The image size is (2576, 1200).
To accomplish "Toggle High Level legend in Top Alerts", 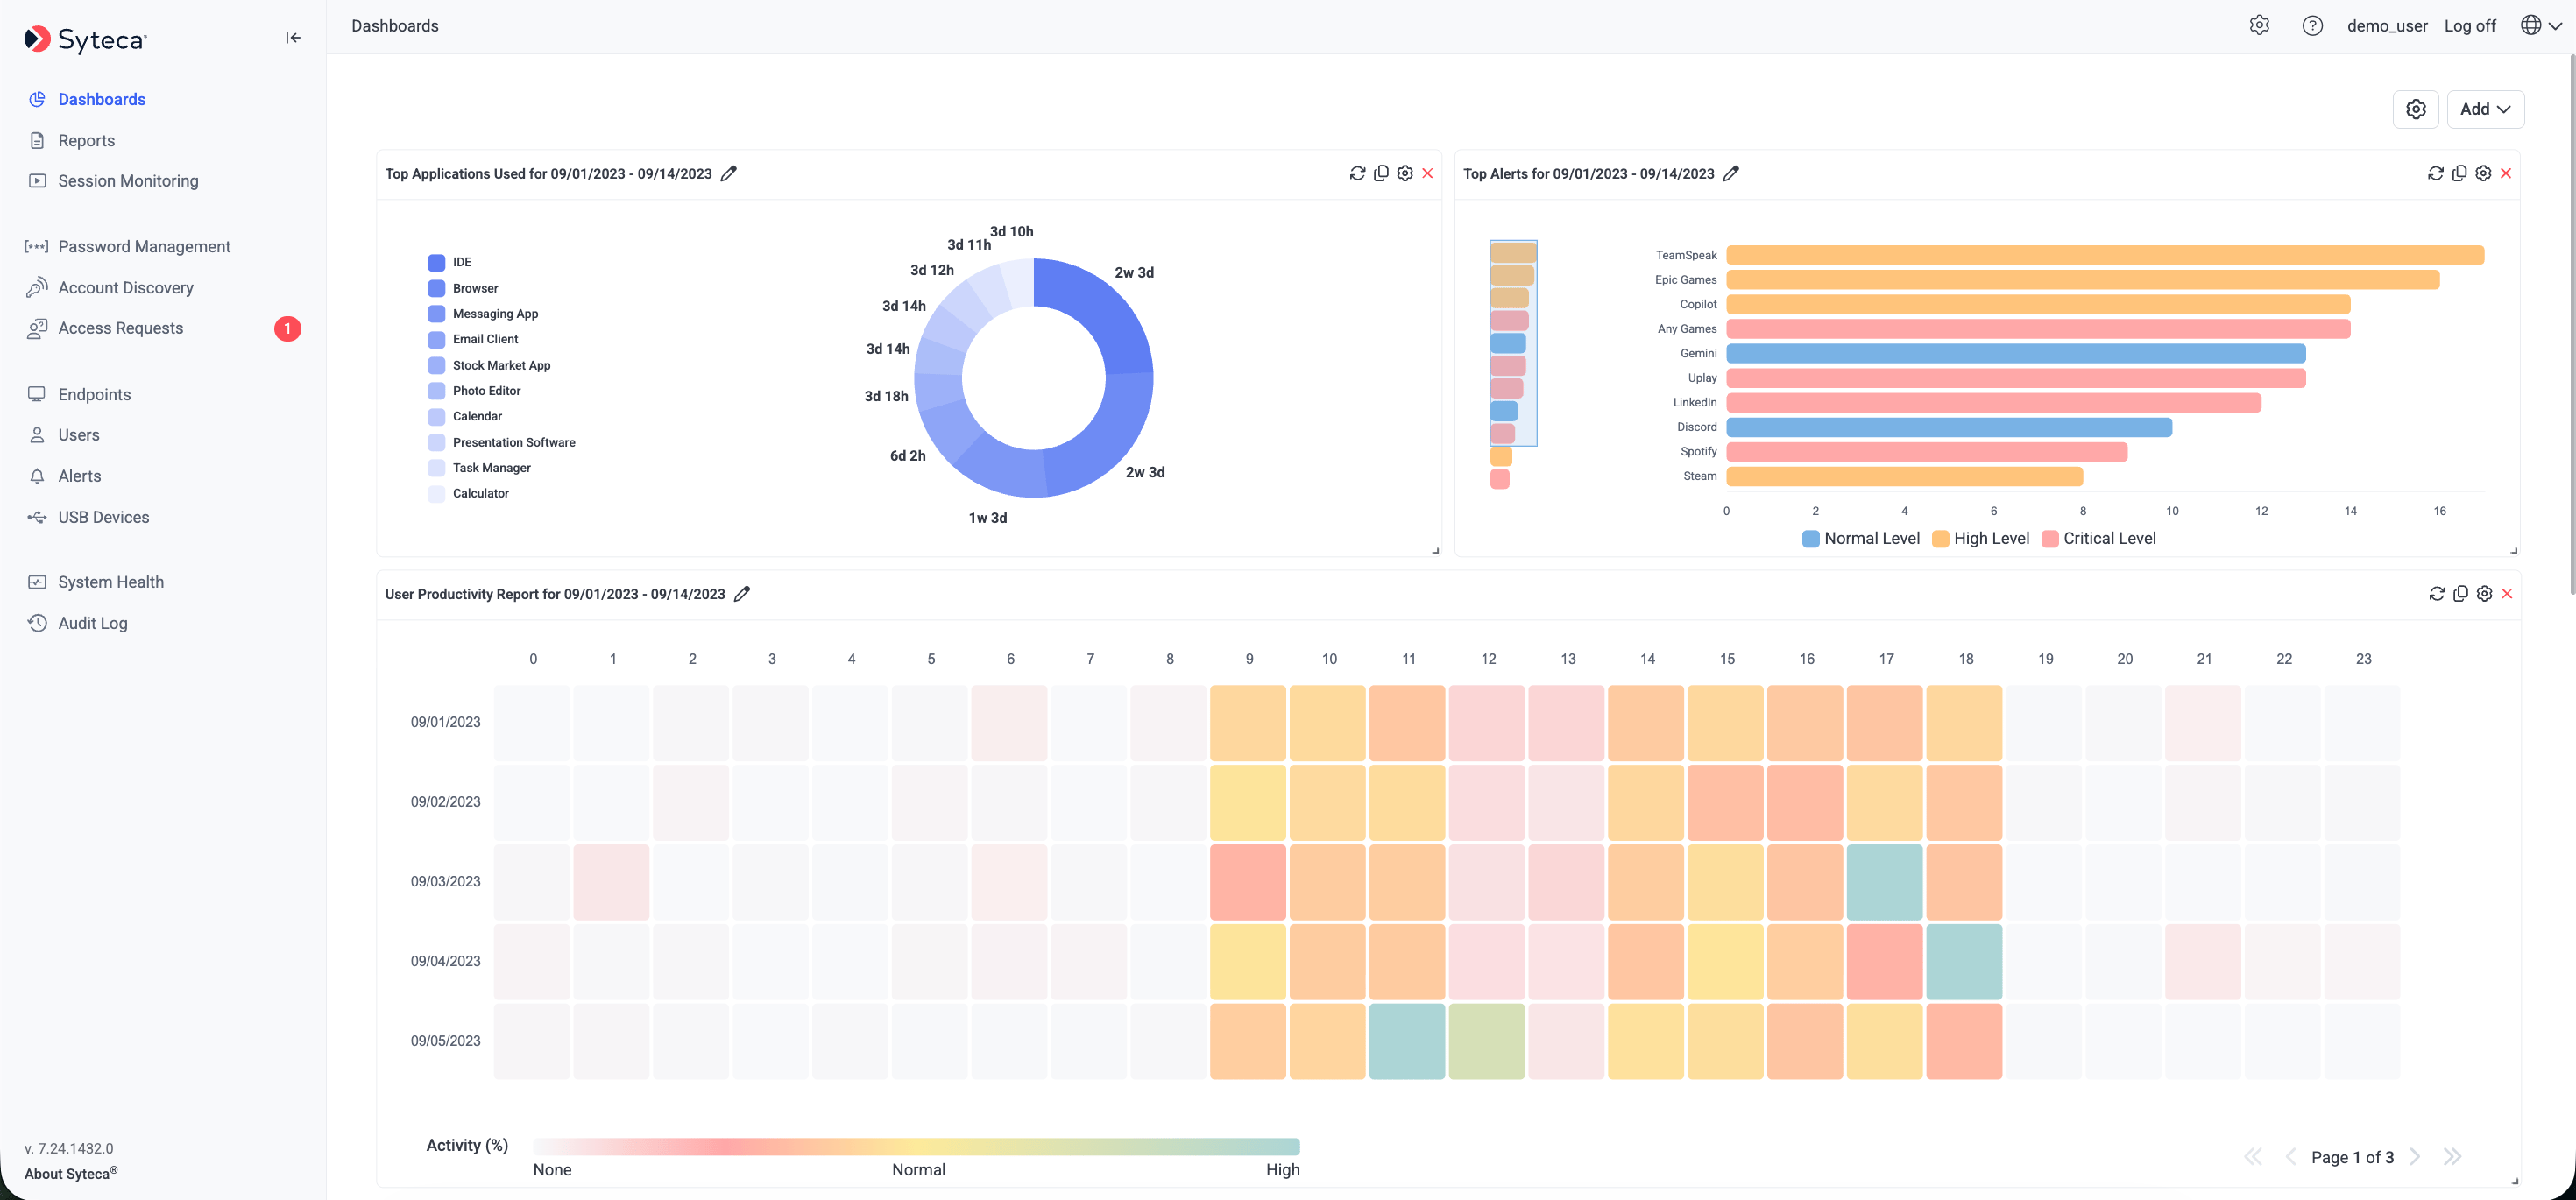I will pos(1980,538).
